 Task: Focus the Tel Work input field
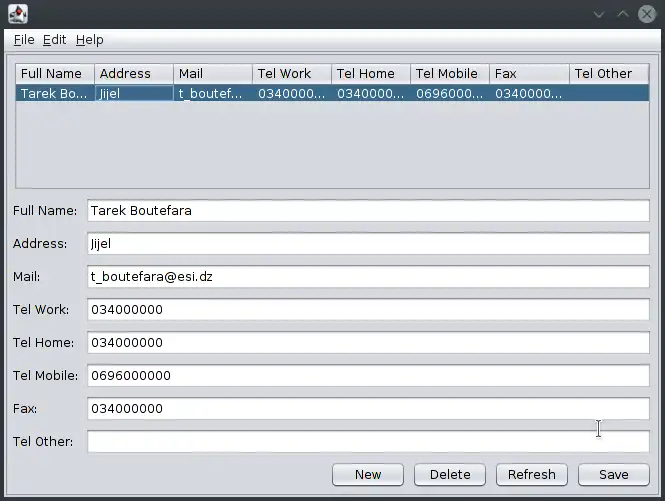pos(368,310)
